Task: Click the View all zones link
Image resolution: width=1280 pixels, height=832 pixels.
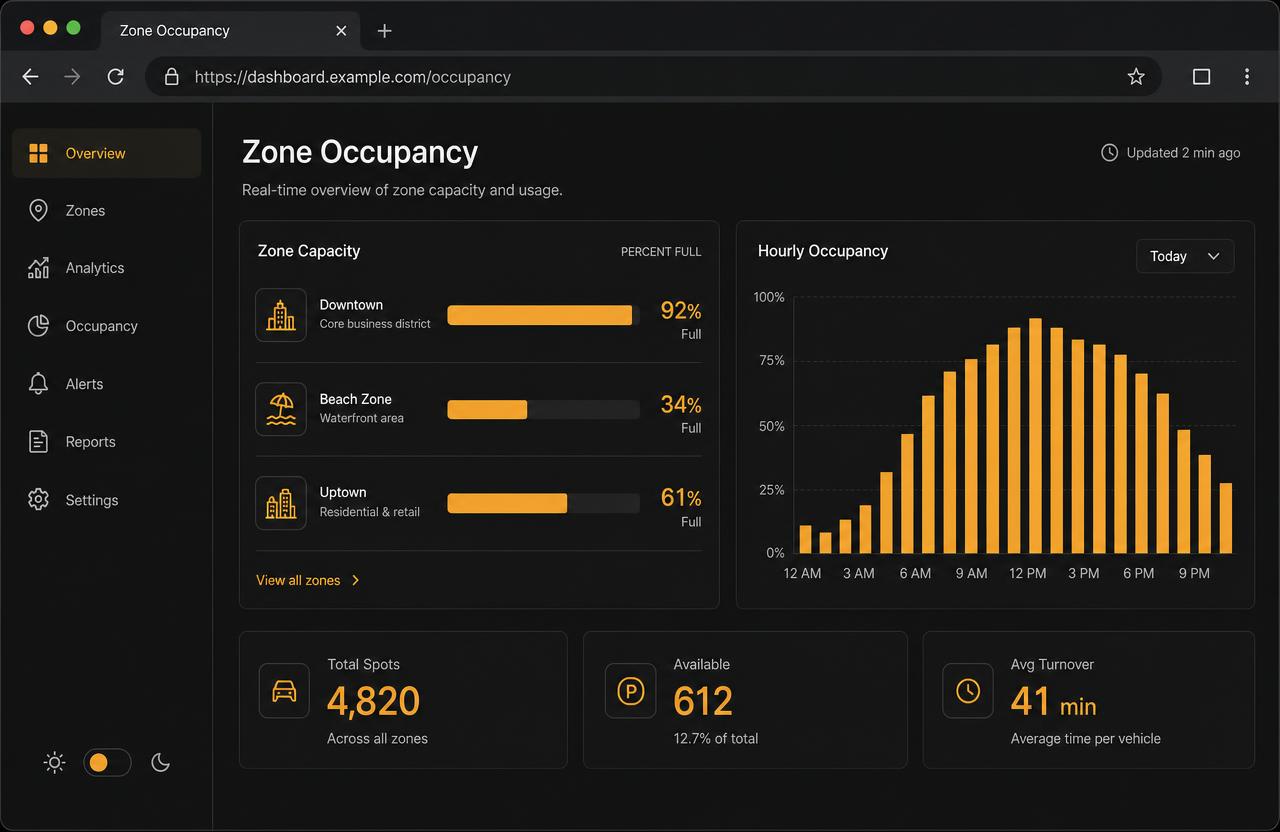Action: pyautogui.click(x=298, y=580)
